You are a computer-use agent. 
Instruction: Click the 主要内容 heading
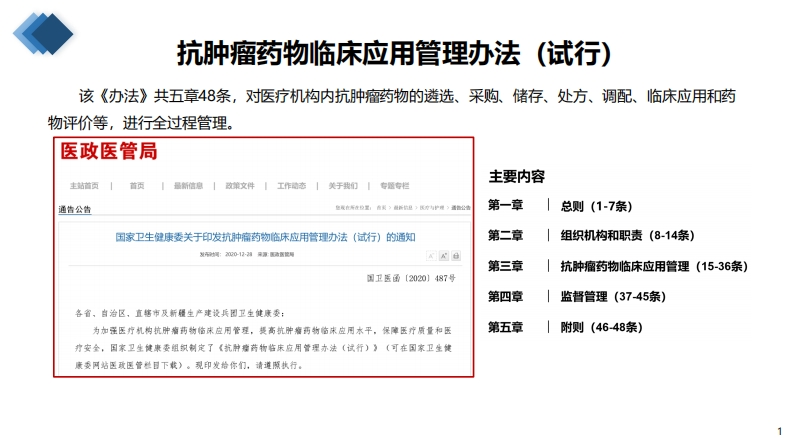(516, 177)
